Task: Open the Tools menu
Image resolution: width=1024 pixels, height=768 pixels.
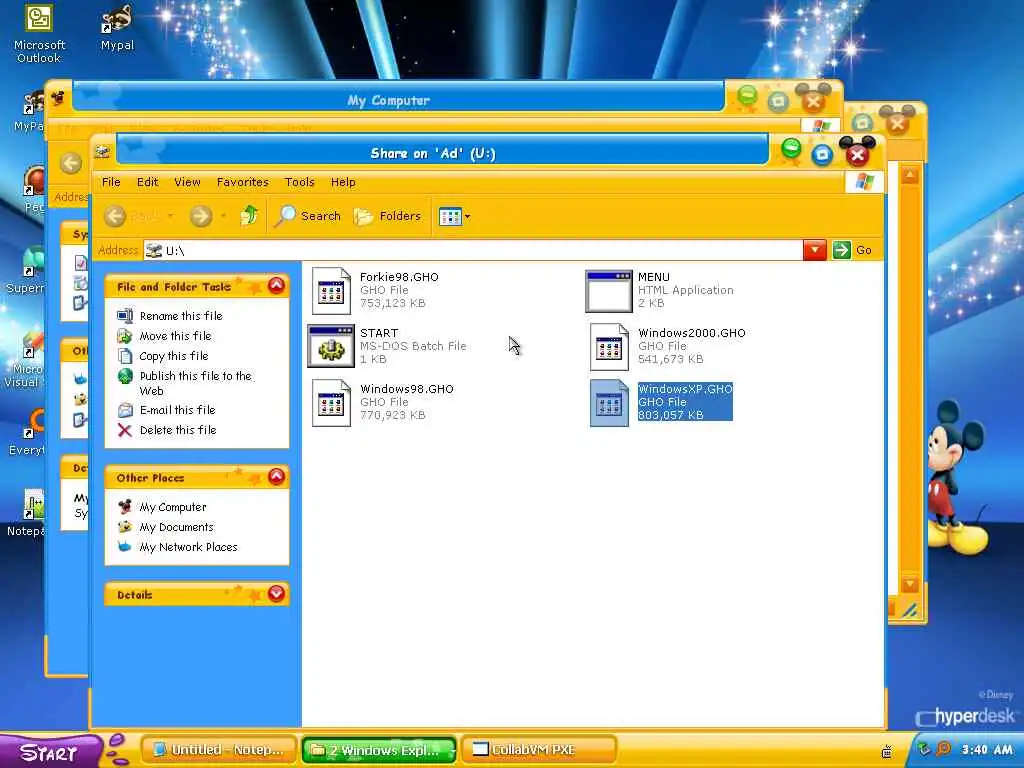Action: tap(300, 182)
